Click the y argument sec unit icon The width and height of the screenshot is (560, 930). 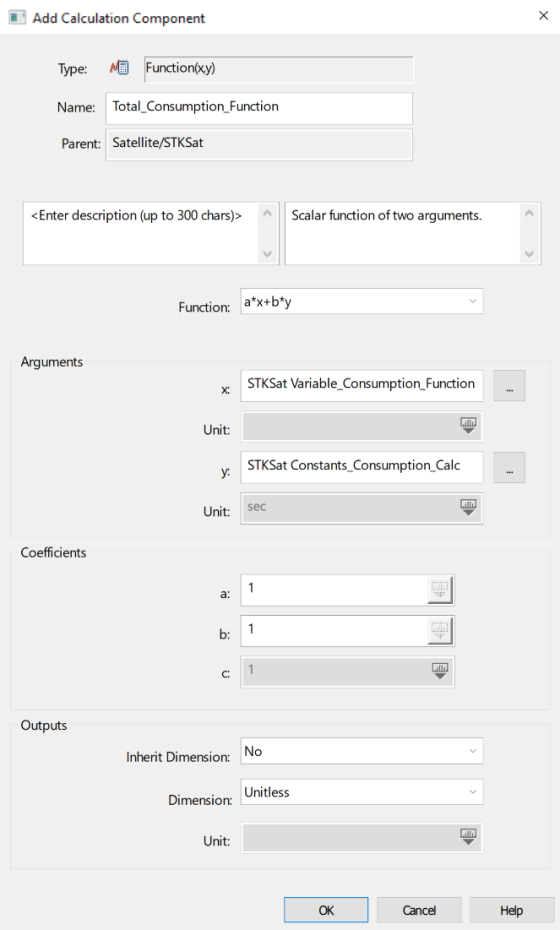tap(468, 508)
